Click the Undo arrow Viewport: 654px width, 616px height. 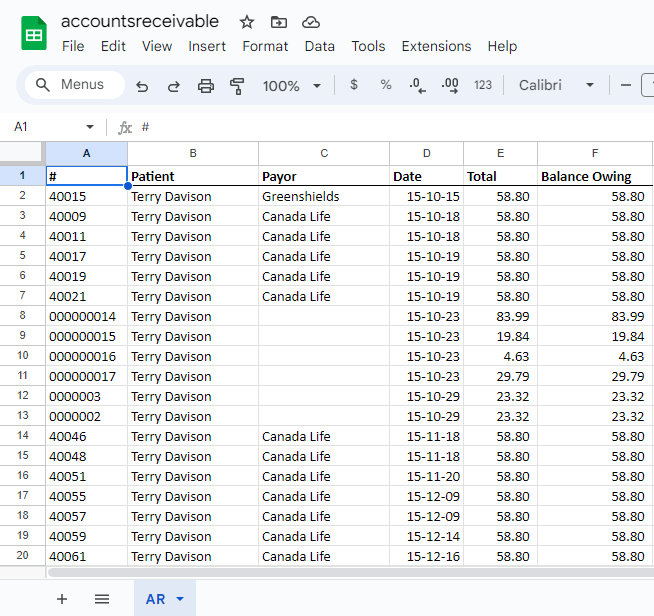142,86
